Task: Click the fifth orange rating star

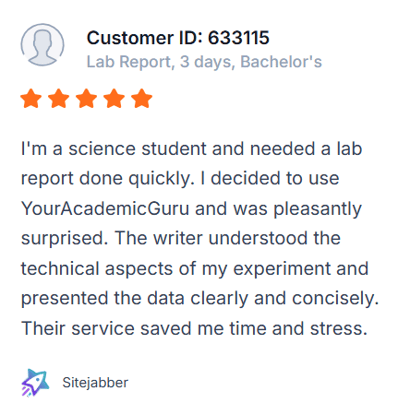Action: point(142,98)
